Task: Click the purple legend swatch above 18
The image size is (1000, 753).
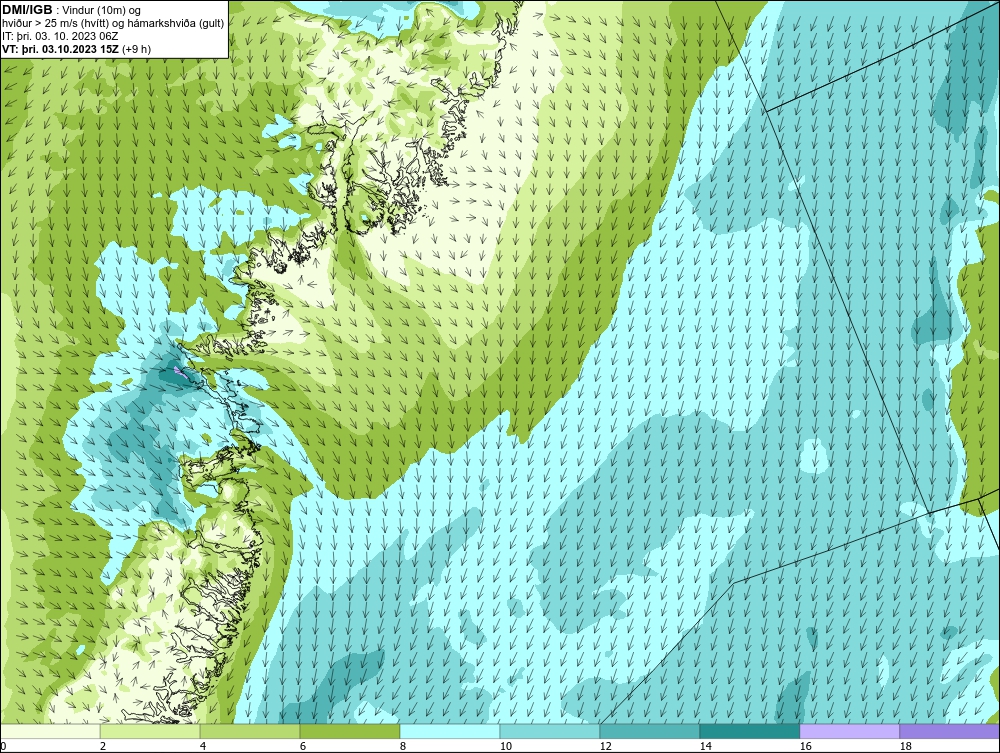Action: click(949, 731)
